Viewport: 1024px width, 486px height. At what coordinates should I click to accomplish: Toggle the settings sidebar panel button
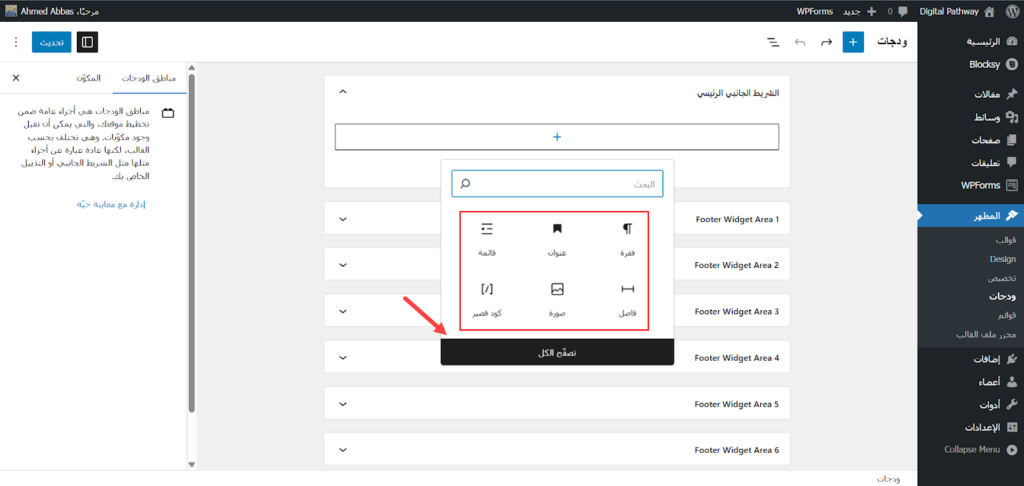(88, 43)
